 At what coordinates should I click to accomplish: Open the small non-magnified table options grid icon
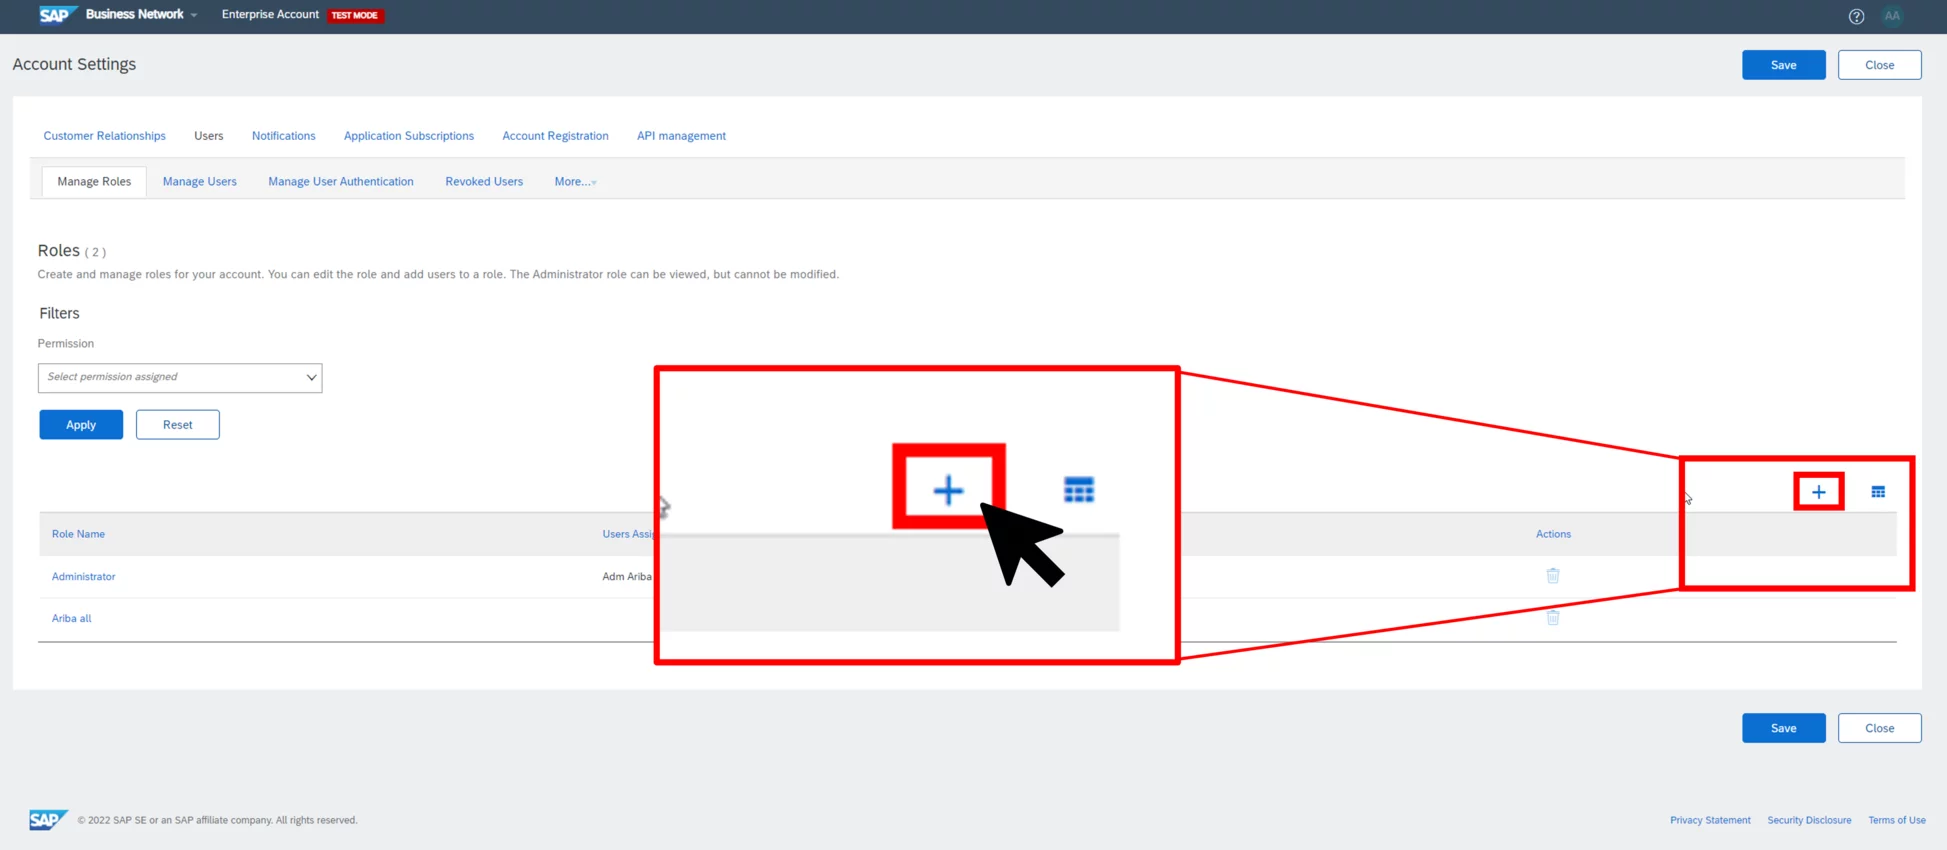tap(1878, 492)
